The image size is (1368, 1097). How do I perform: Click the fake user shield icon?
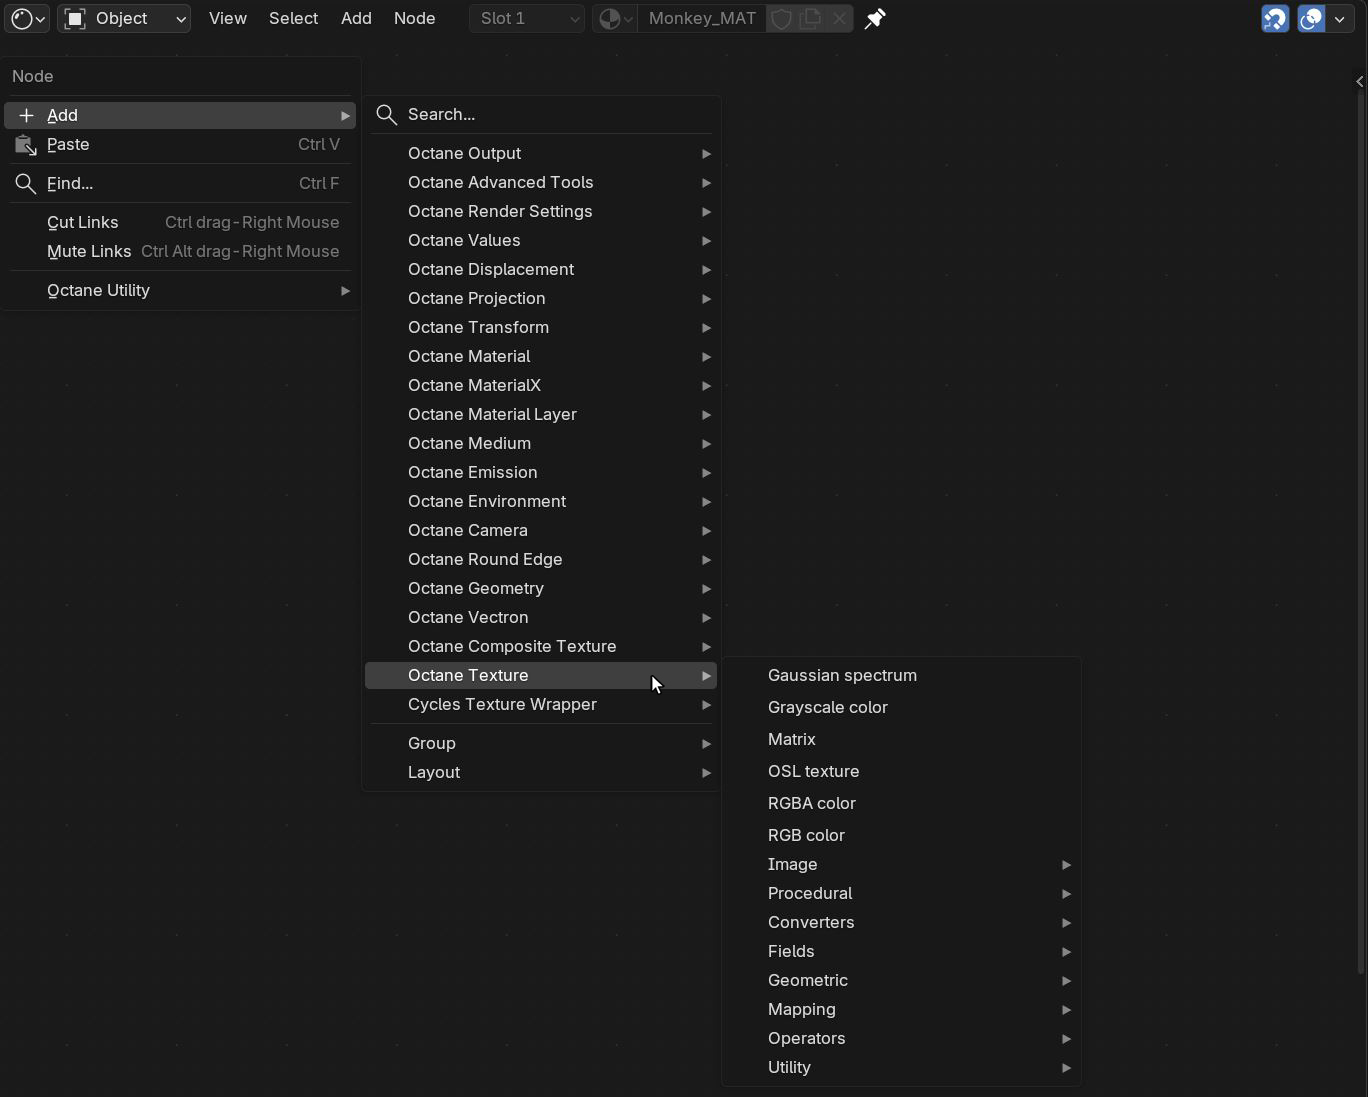(x=782, y=18)
